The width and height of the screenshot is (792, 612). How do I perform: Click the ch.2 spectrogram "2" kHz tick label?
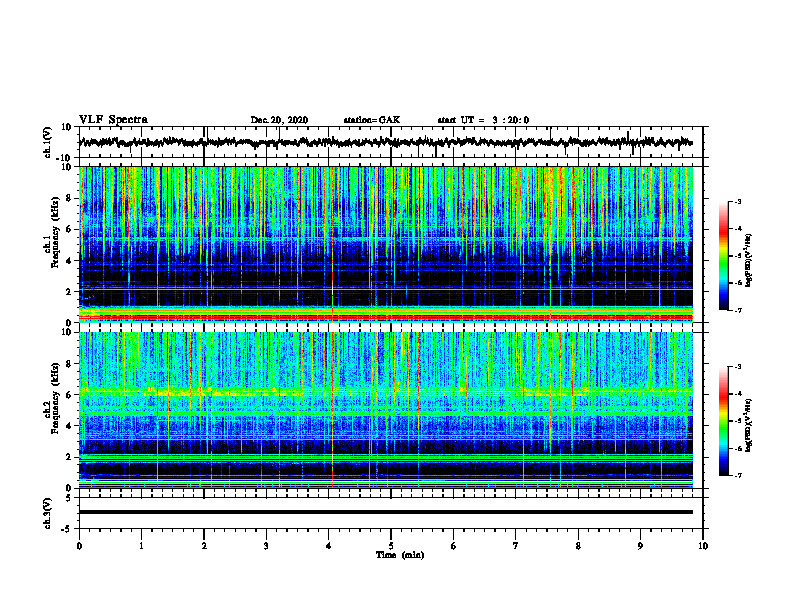click(70, 457)
